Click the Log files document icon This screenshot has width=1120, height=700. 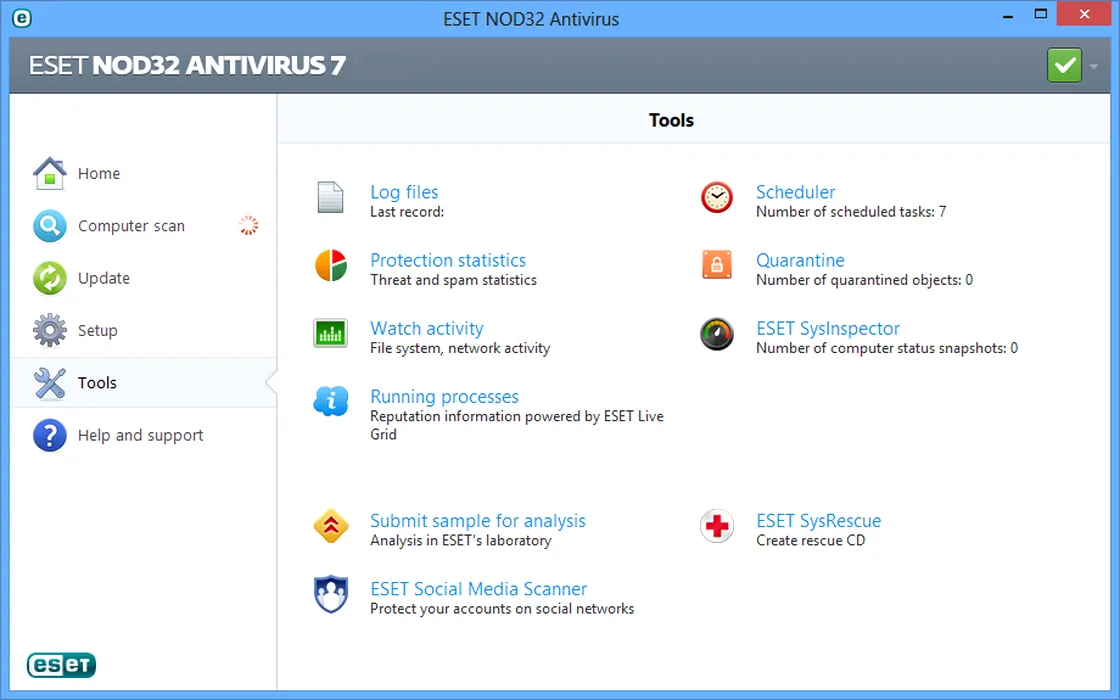point(330,197)
